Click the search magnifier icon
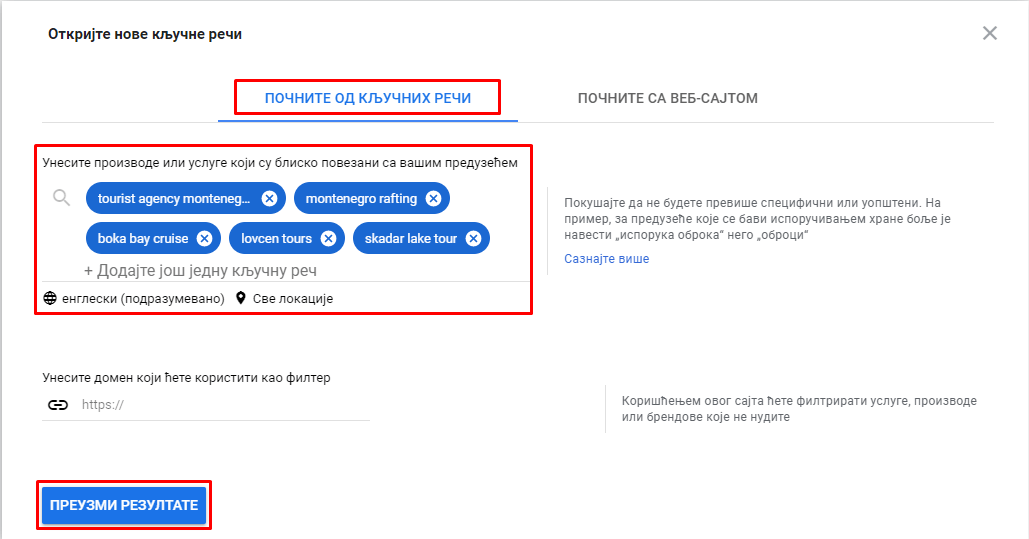 [x=62, y=198]
